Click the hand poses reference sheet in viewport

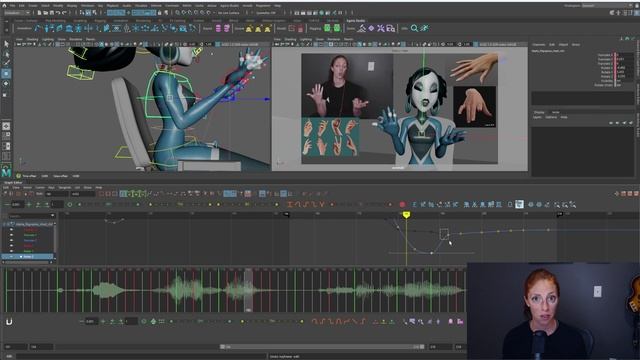pyautogui.click(x=330, y=137)
